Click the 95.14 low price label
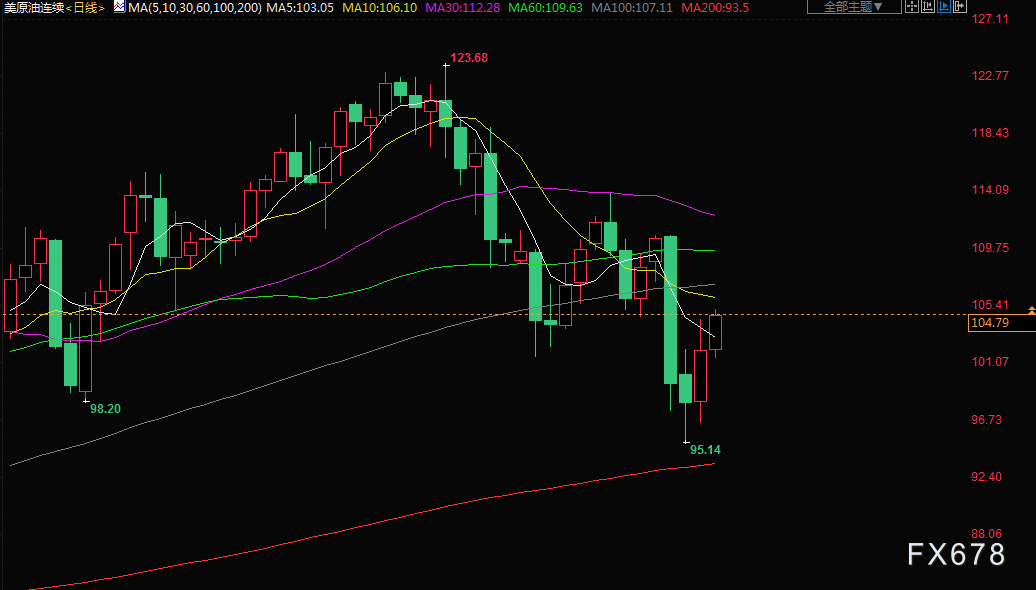 [705, 450]
